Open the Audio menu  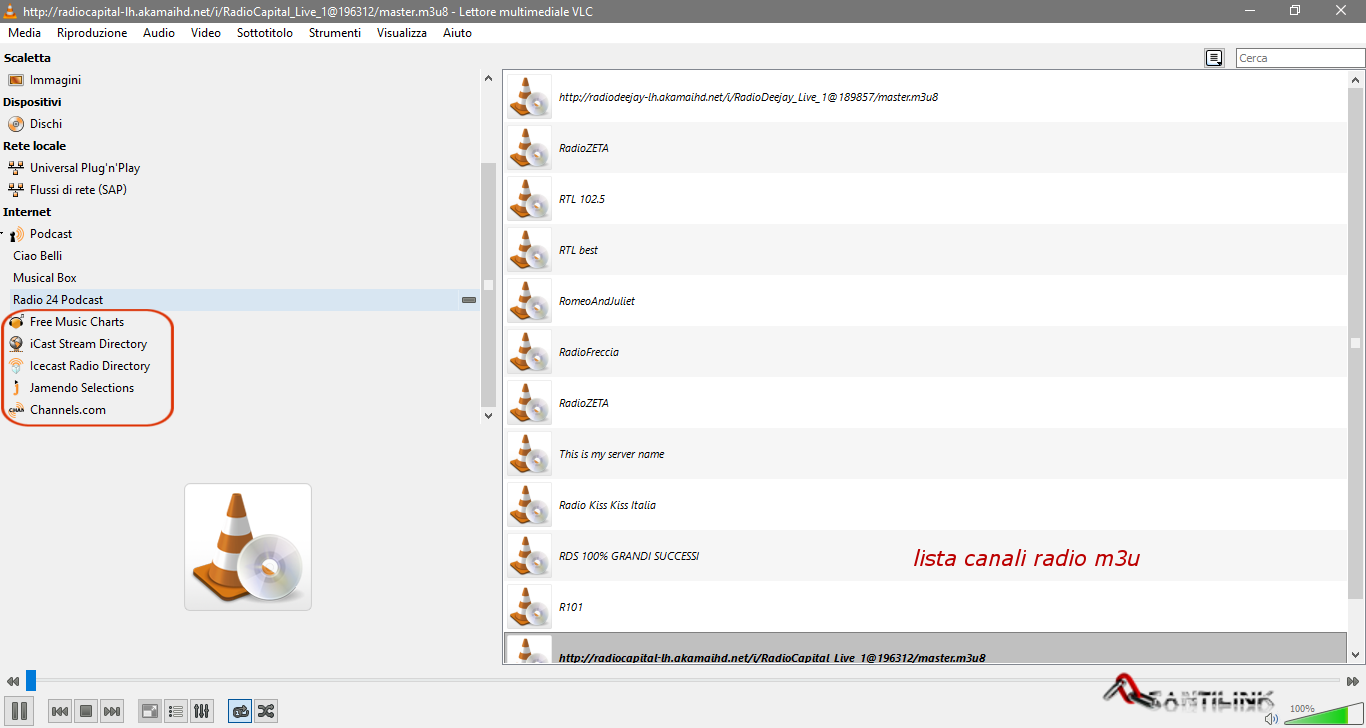pyautogui.click(x=159, y=33)
